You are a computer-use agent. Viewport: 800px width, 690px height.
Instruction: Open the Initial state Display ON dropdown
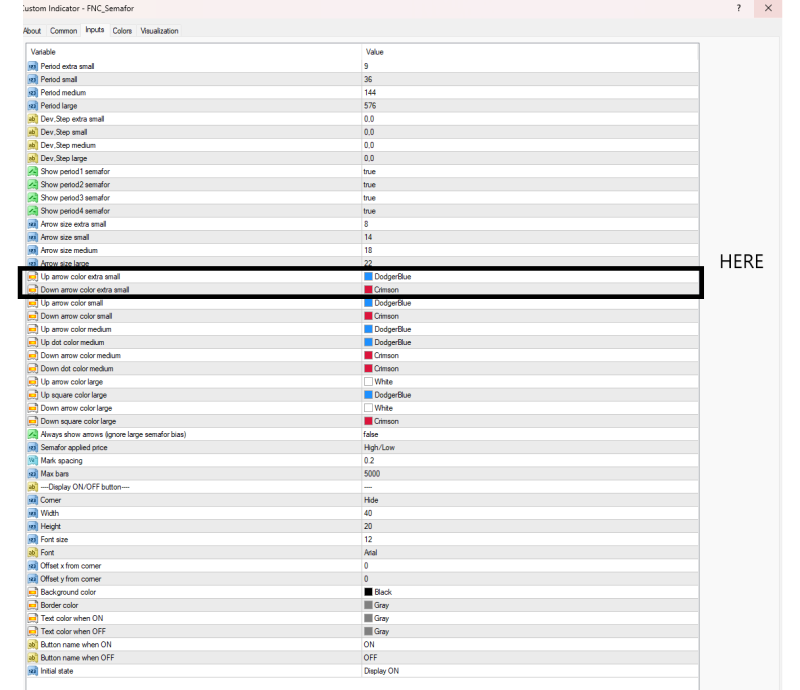tap(382, 671)
